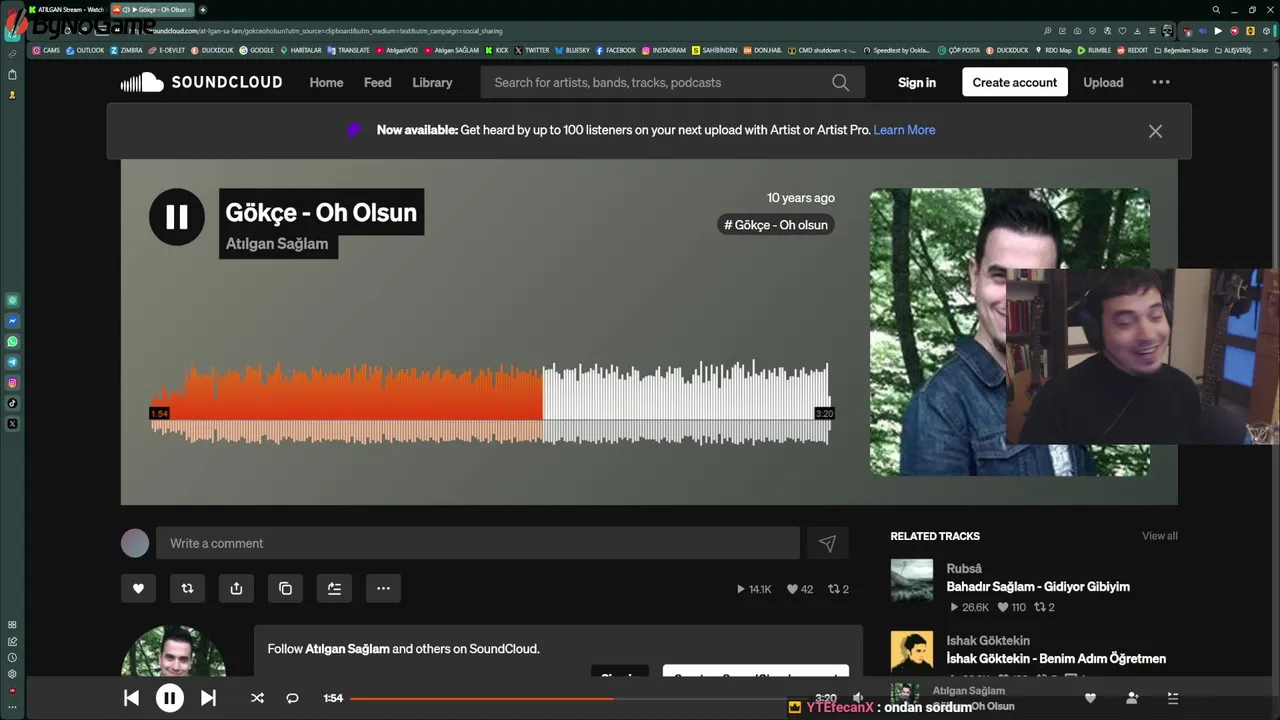Screen dimensions: 1280x720
Task: Open the TRANSLATE bookmark
Action: pyautogui.click(x=349, y=50)
